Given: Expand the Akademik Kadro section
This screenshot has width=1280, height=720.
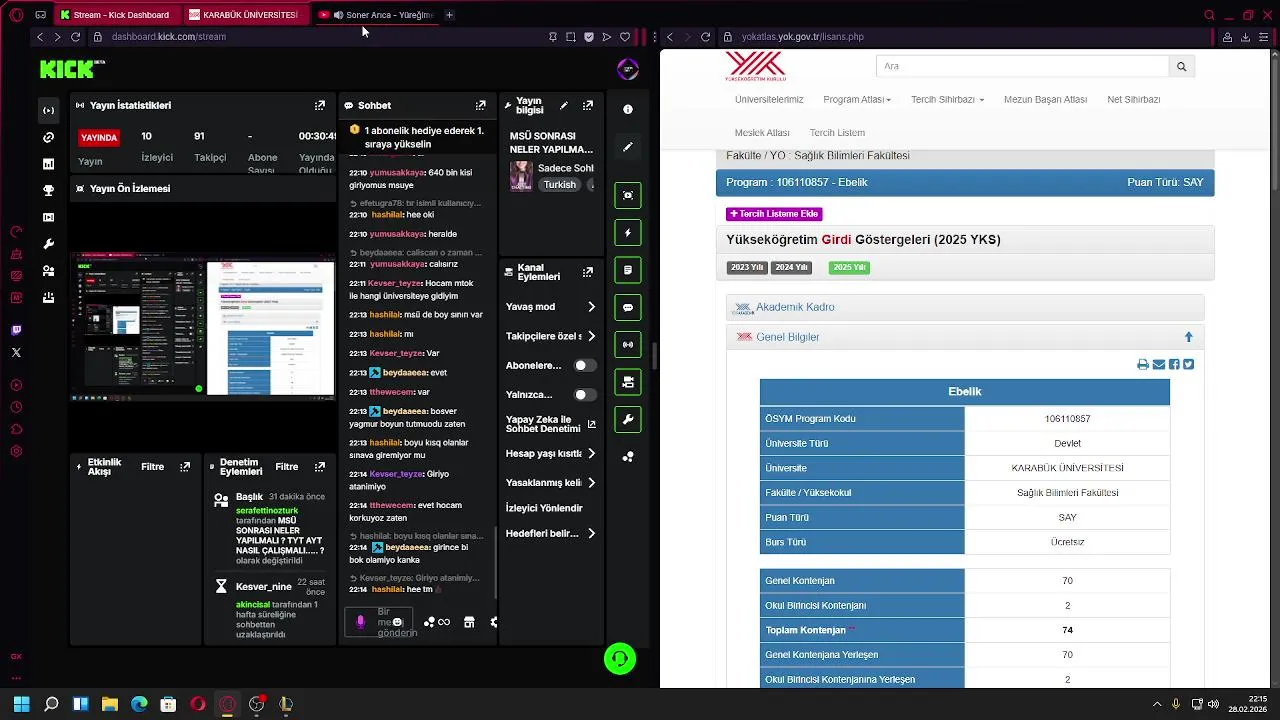Looking at the screenshot, I should [794, 307].
